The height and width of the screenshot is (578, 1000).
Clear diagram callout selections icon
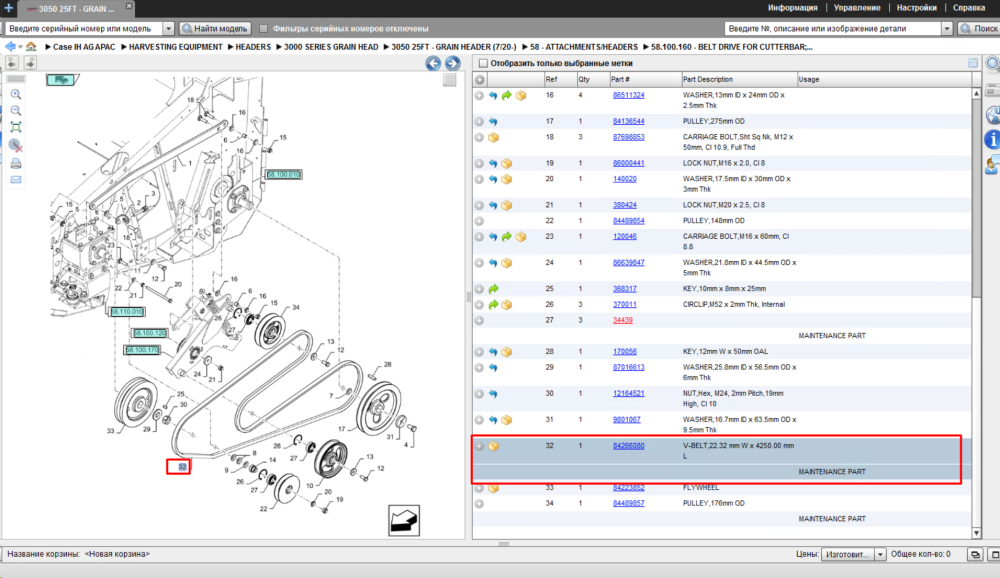pyautogui.click(x=16, y=145)
